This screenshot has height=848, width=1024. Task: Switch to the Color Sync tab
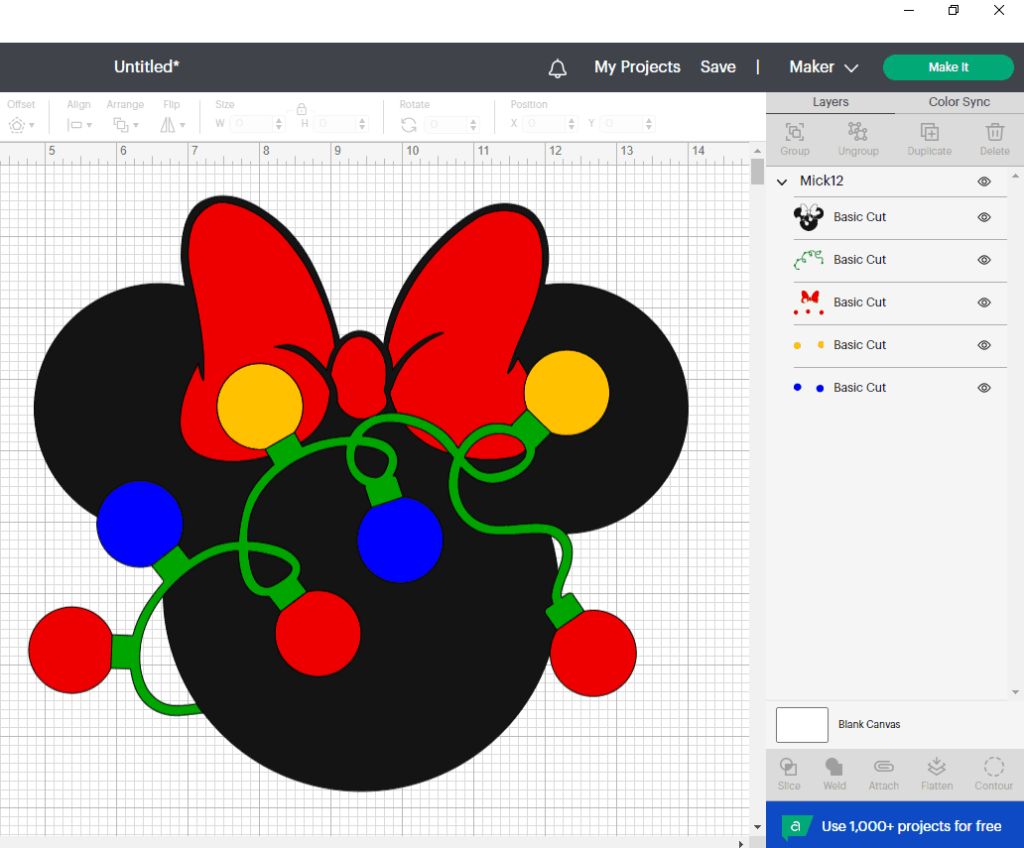958,102
